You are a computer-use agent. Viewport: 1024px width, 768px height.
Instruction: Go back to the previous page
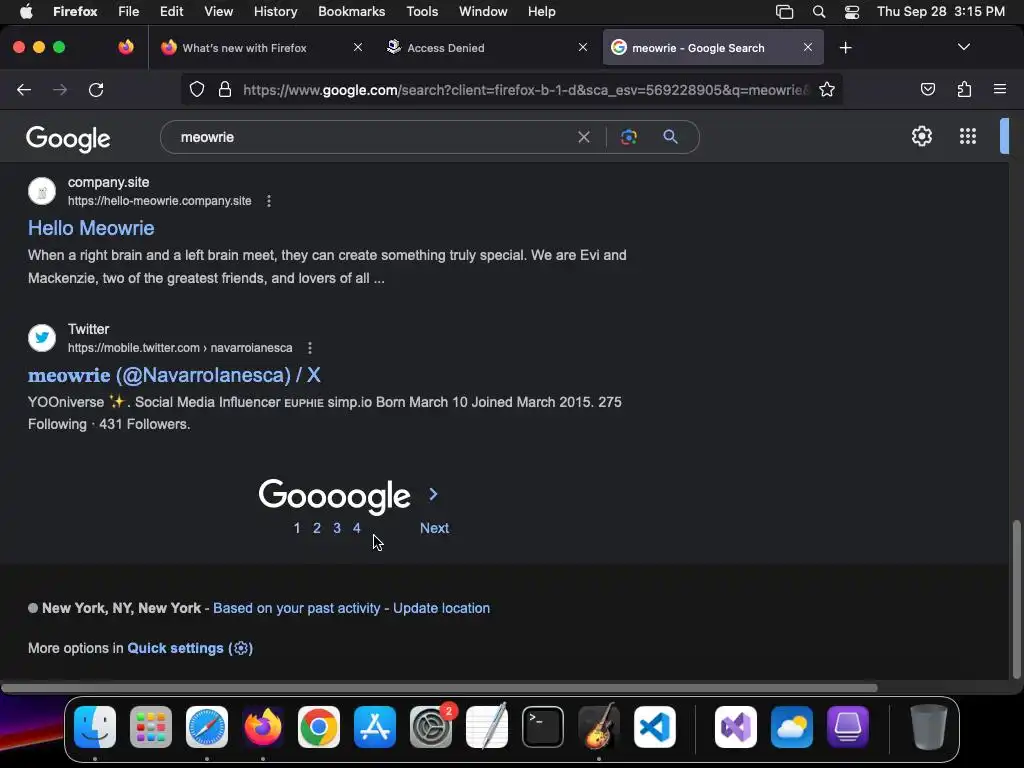(x=24, y=89)
